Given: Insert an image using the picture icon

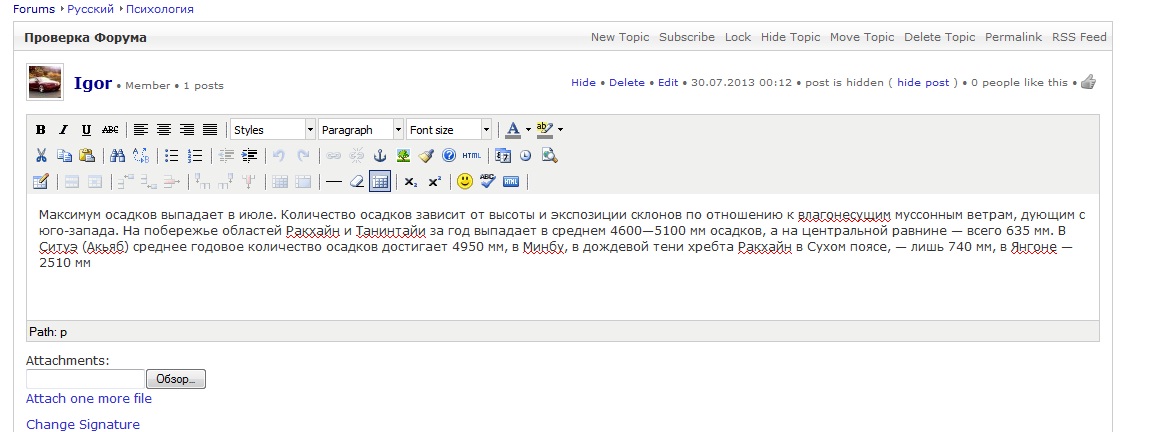Looking at the screenshot, I should 403,156.
